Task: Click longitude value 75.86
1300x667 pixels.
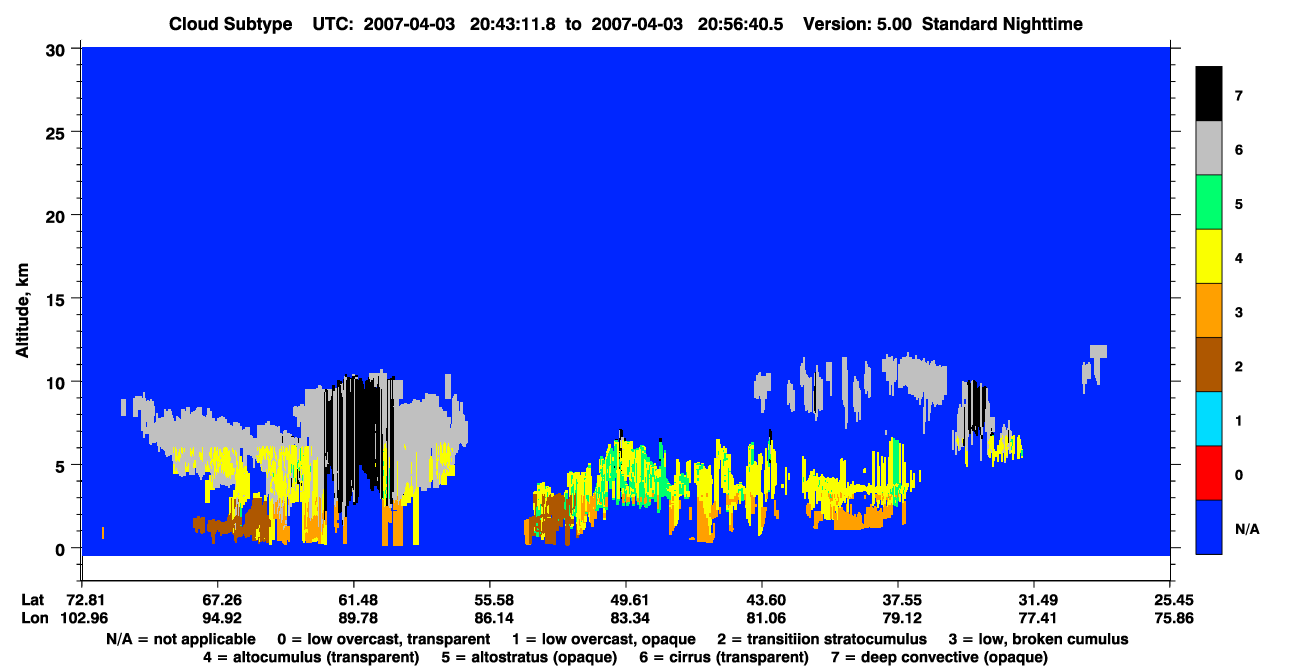Action: (1169, 617)
